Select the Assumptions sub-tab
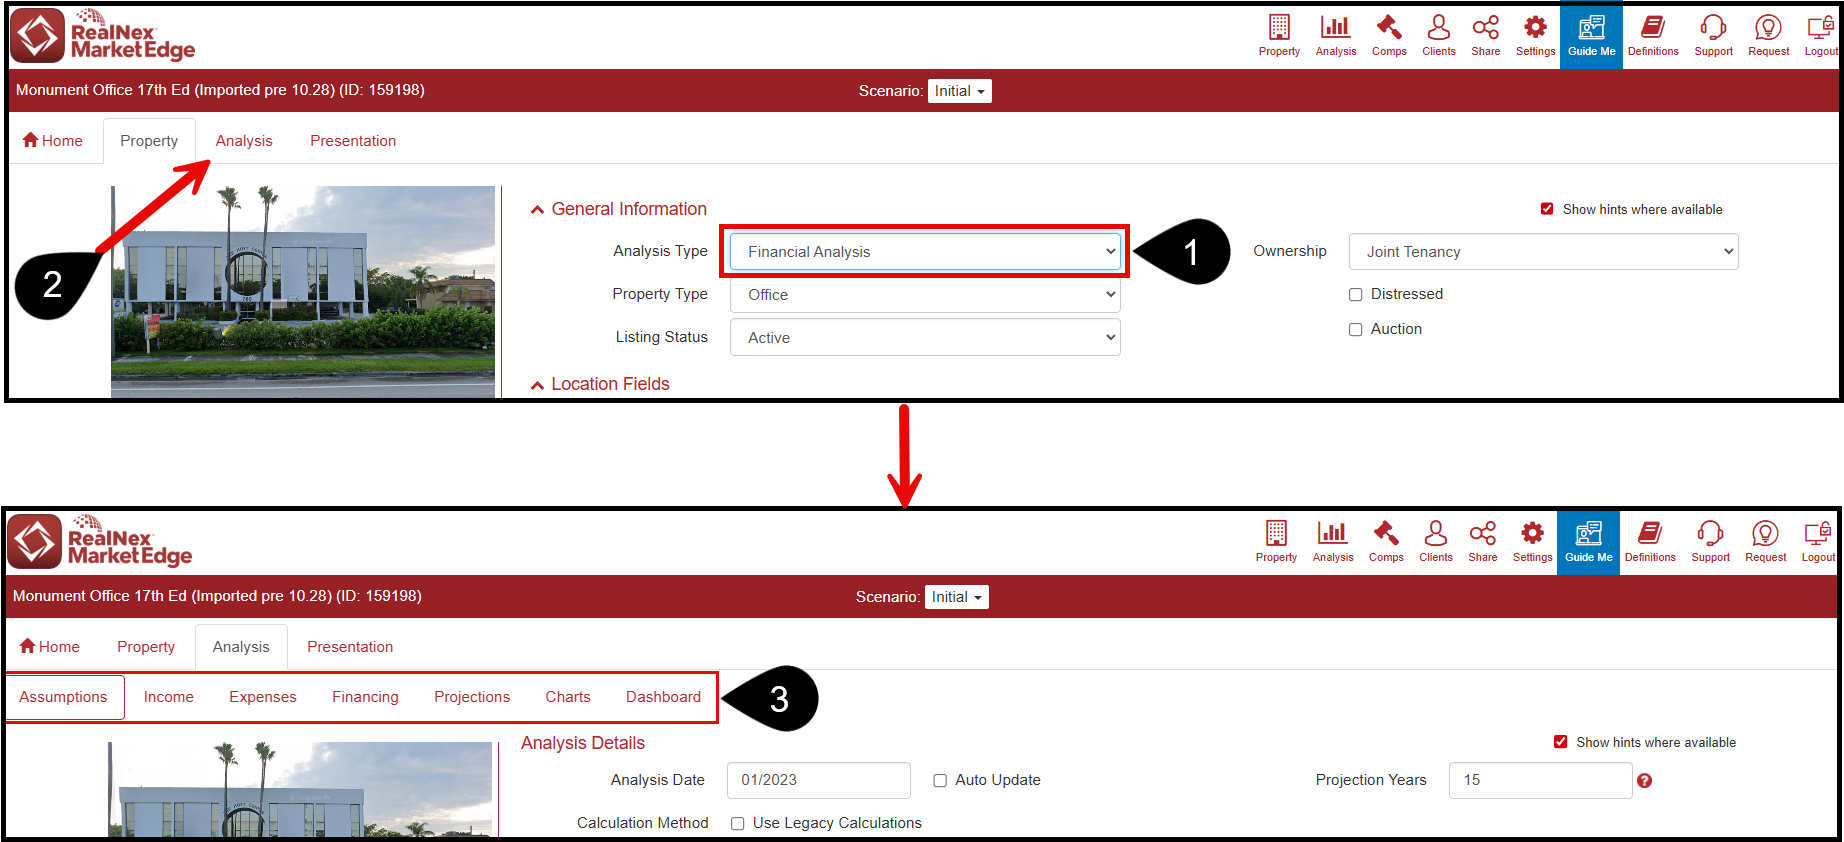The height and width of the screenshot is (842, 1844). 63,697
